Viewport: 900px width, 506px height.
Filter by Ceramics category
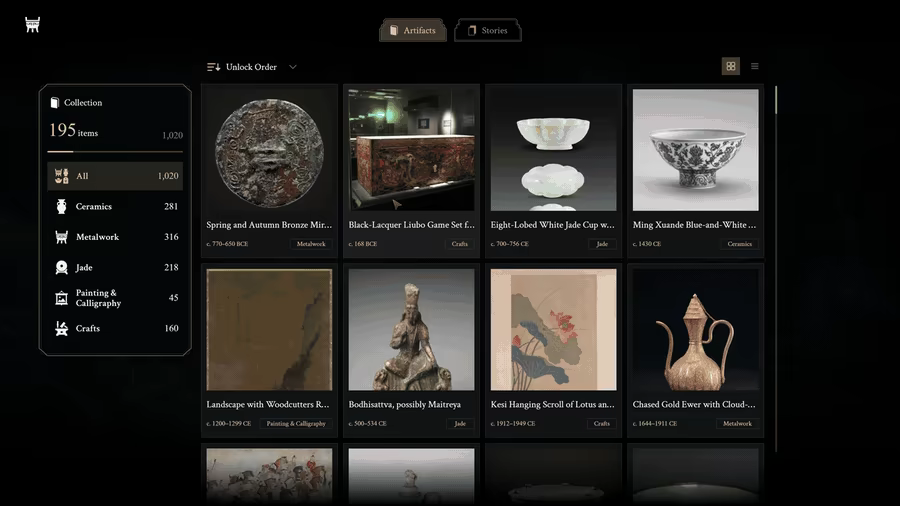(x=115, y=207)
